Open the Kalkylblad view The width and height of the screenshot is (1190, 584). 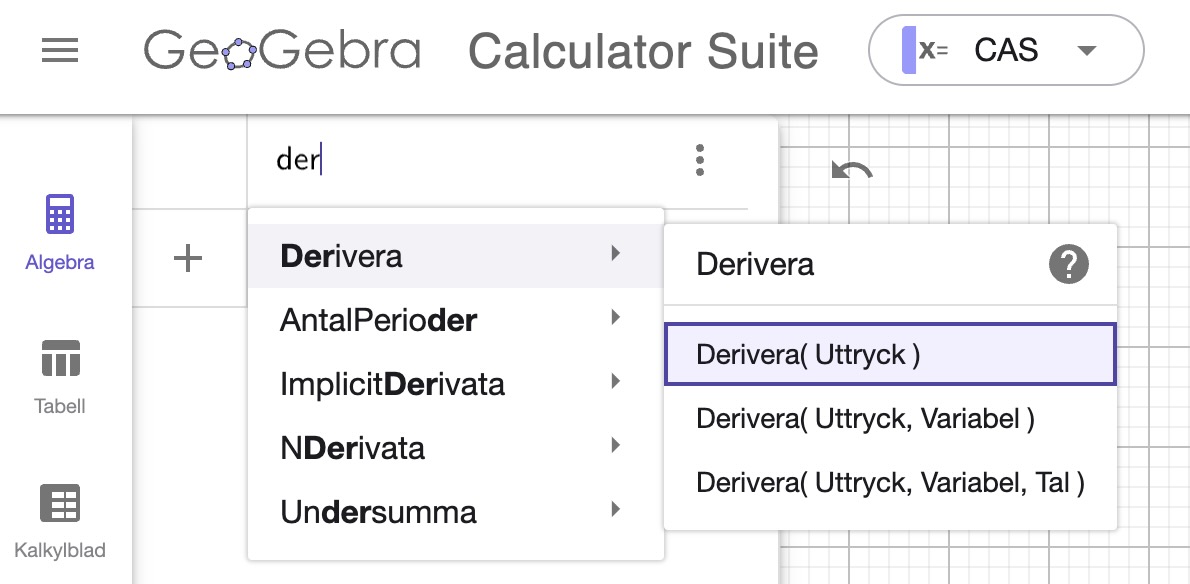60,520
